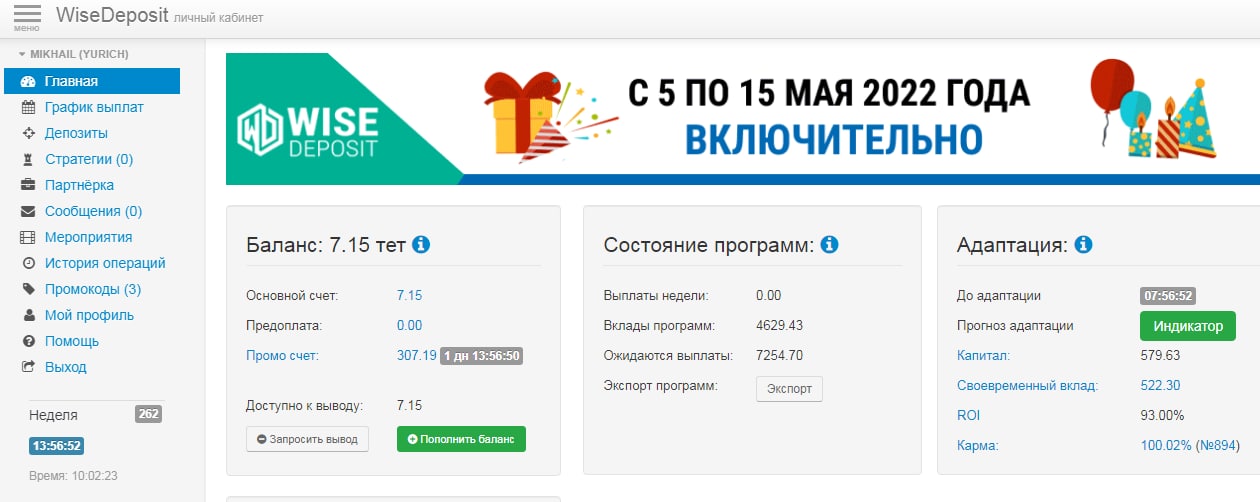Image resolution: width=1260 pixels, height=502 pixels.
Task: Click the briefcase icon for Партнёрка
Action: [x=28, y=185]
